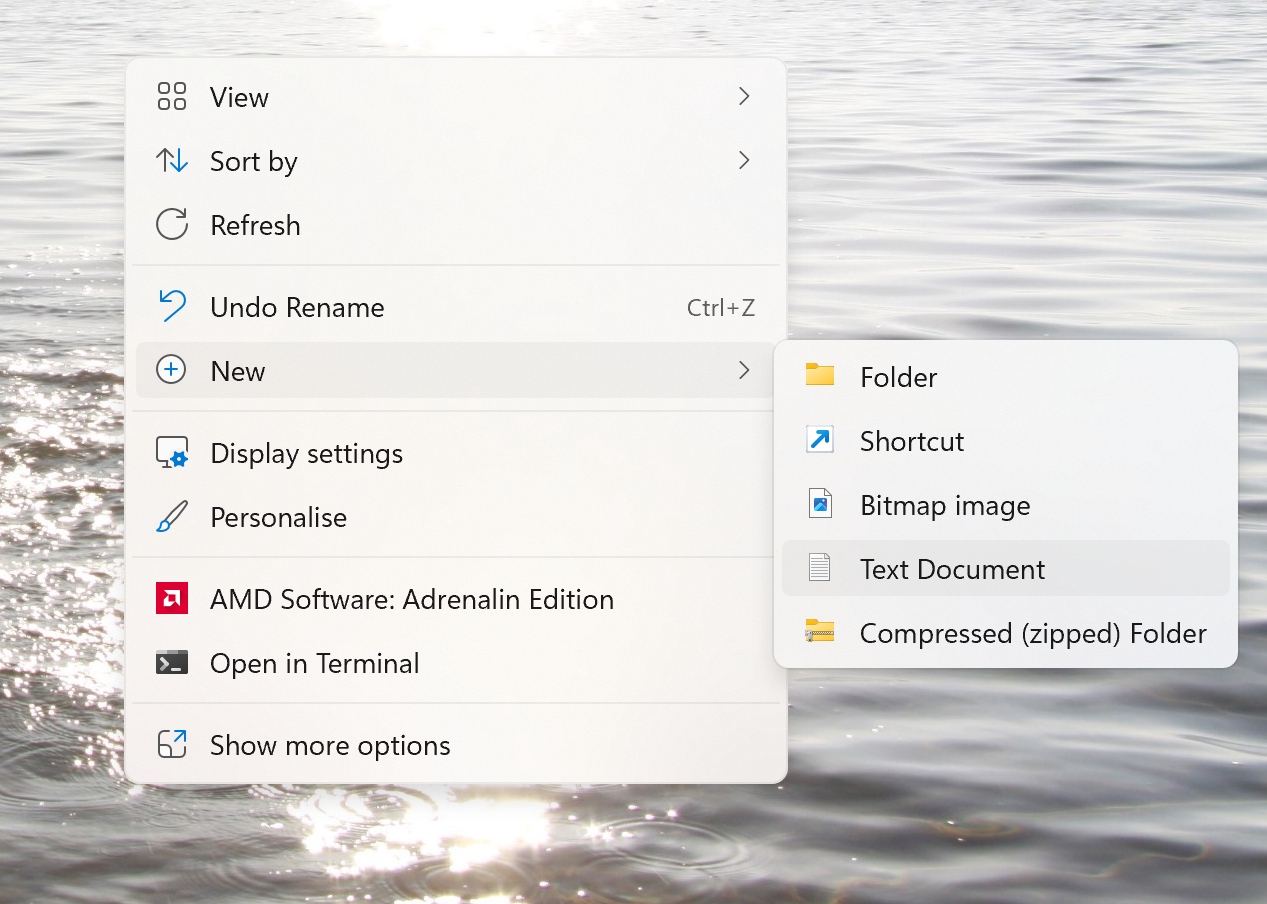Click the Bitmap image file icon

820,504
